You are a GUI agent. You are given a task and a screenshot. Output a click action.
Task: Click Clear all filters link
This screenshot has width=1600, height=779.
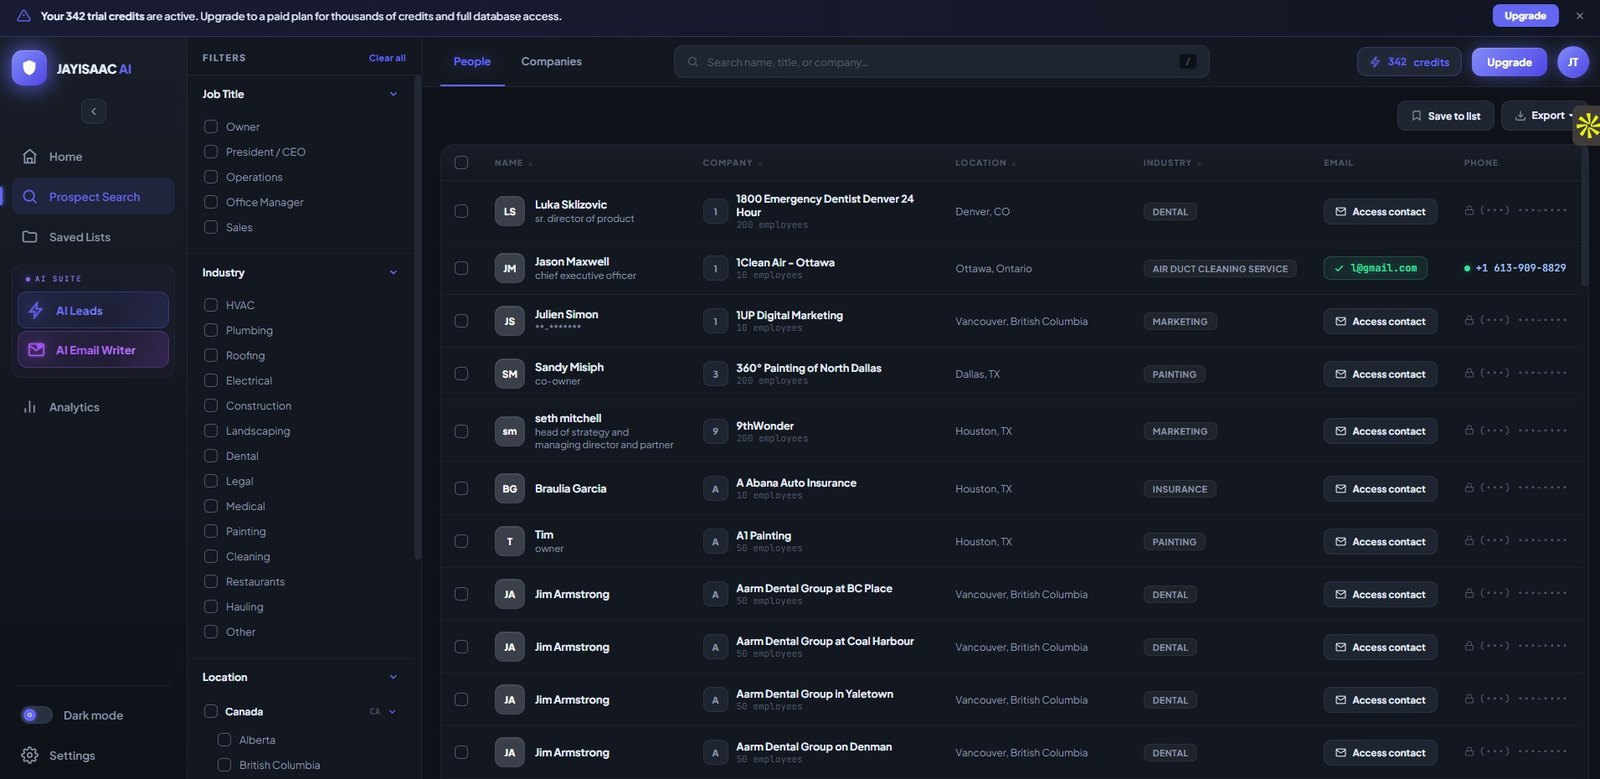pos(387,58)
